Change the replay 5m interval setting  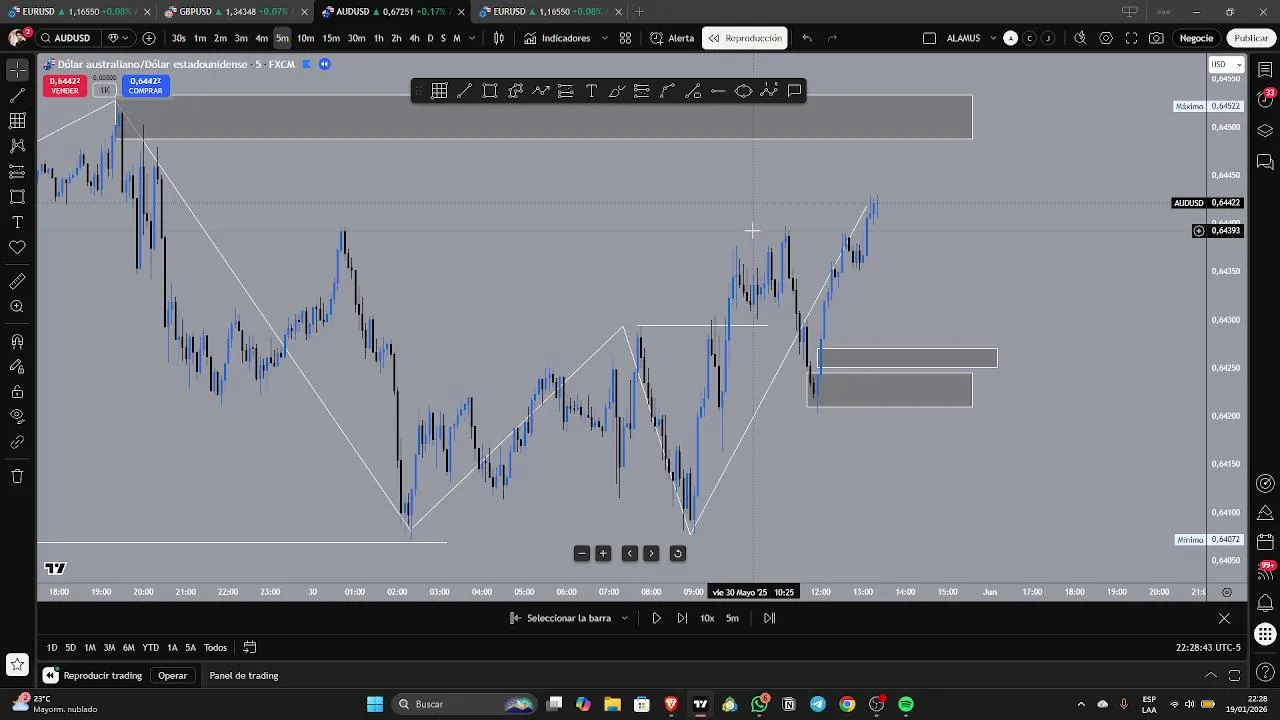[732, 618]
